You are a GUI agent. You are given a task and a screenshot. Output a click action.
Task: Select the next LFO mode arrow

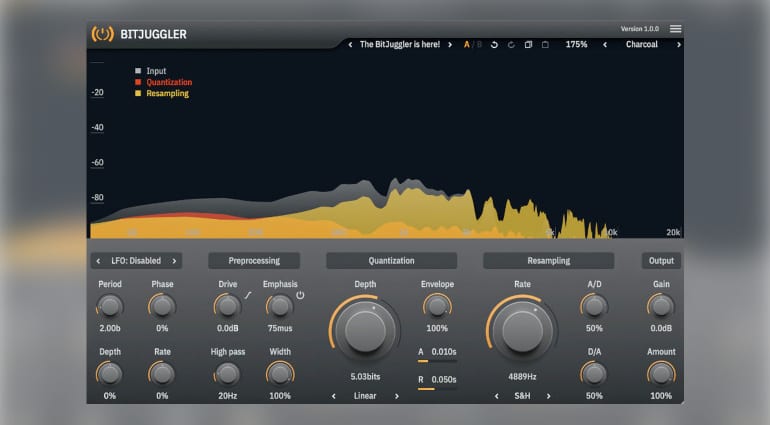tap(174, 261)
